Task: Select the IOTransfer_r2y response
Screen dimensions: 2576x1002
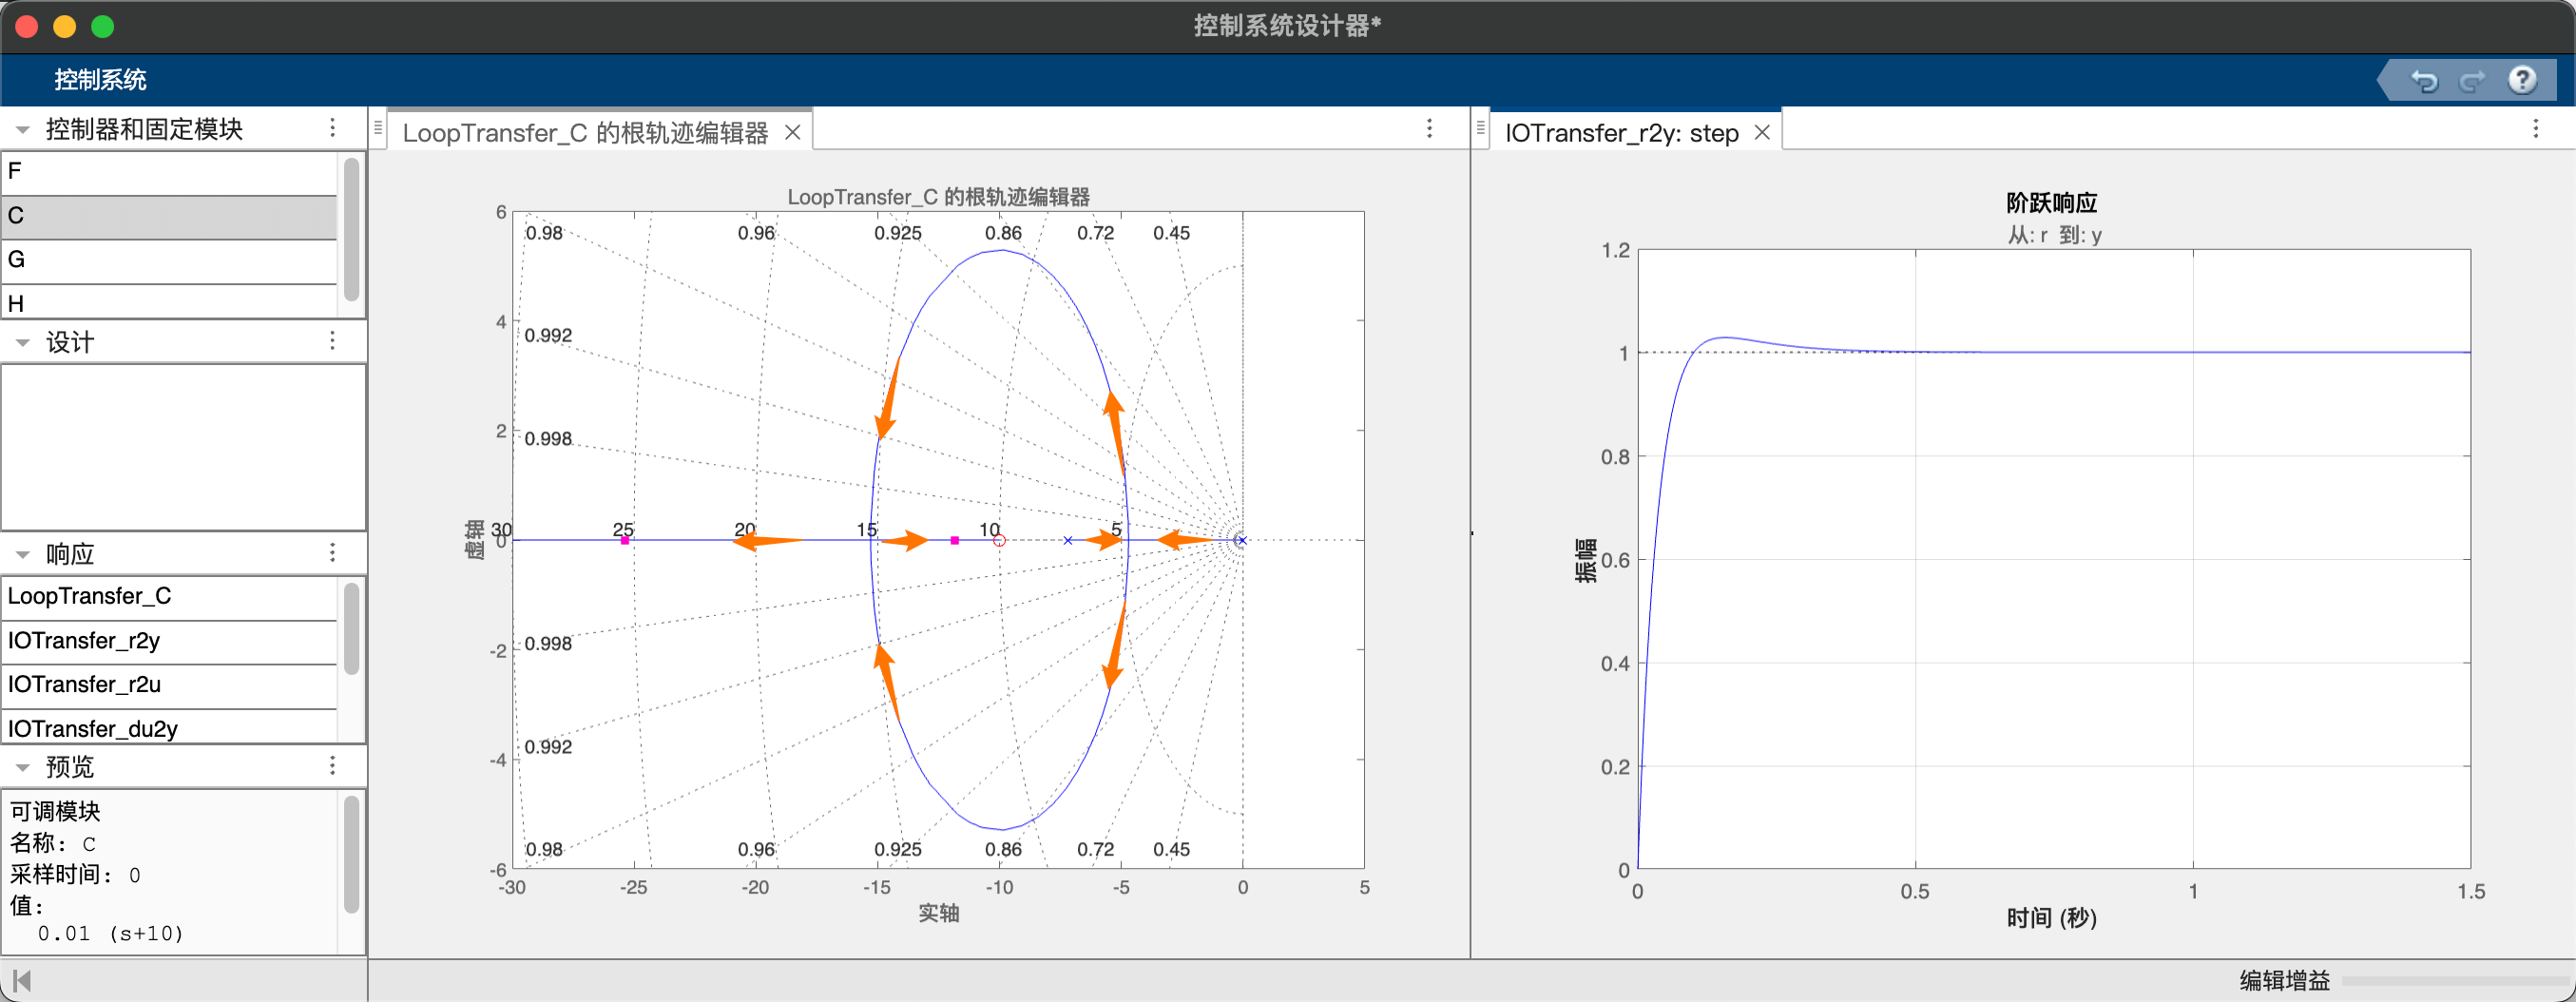Action: [x=170, y=641]
